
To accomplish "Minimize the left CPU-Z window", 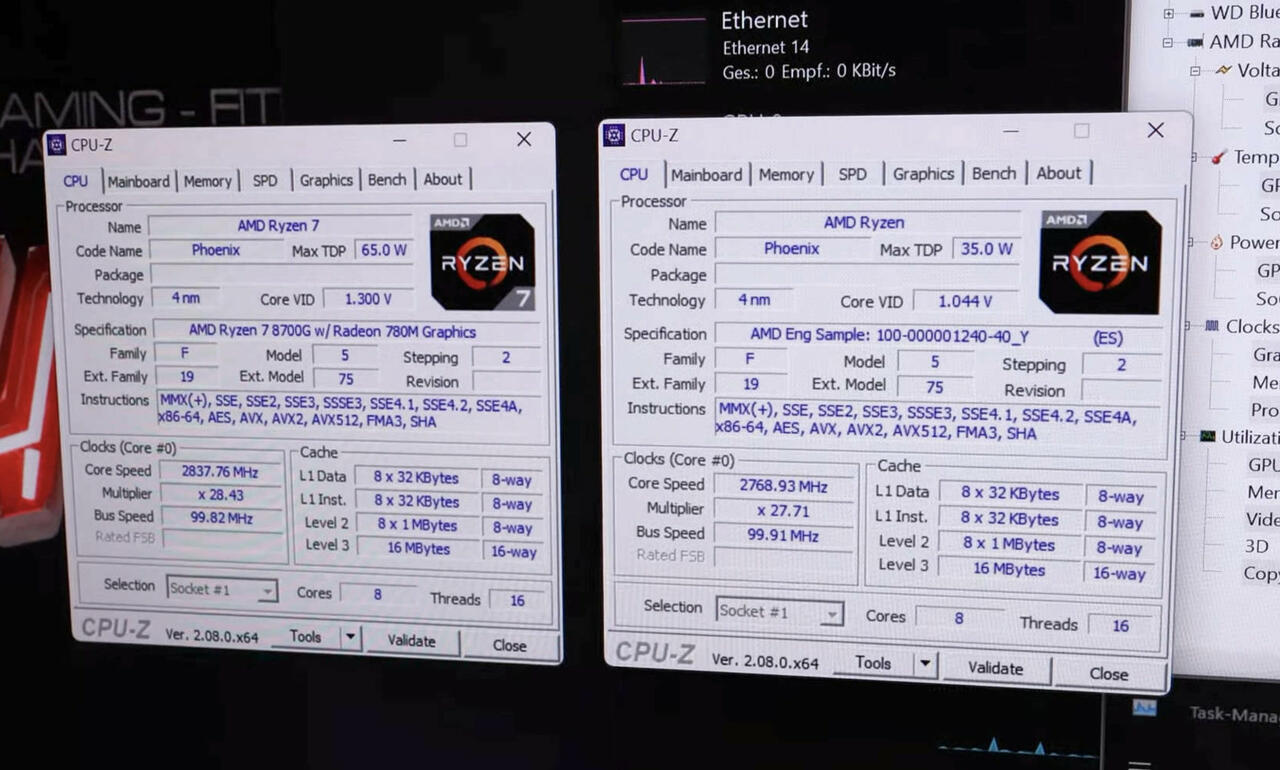I will click(399, 141).
